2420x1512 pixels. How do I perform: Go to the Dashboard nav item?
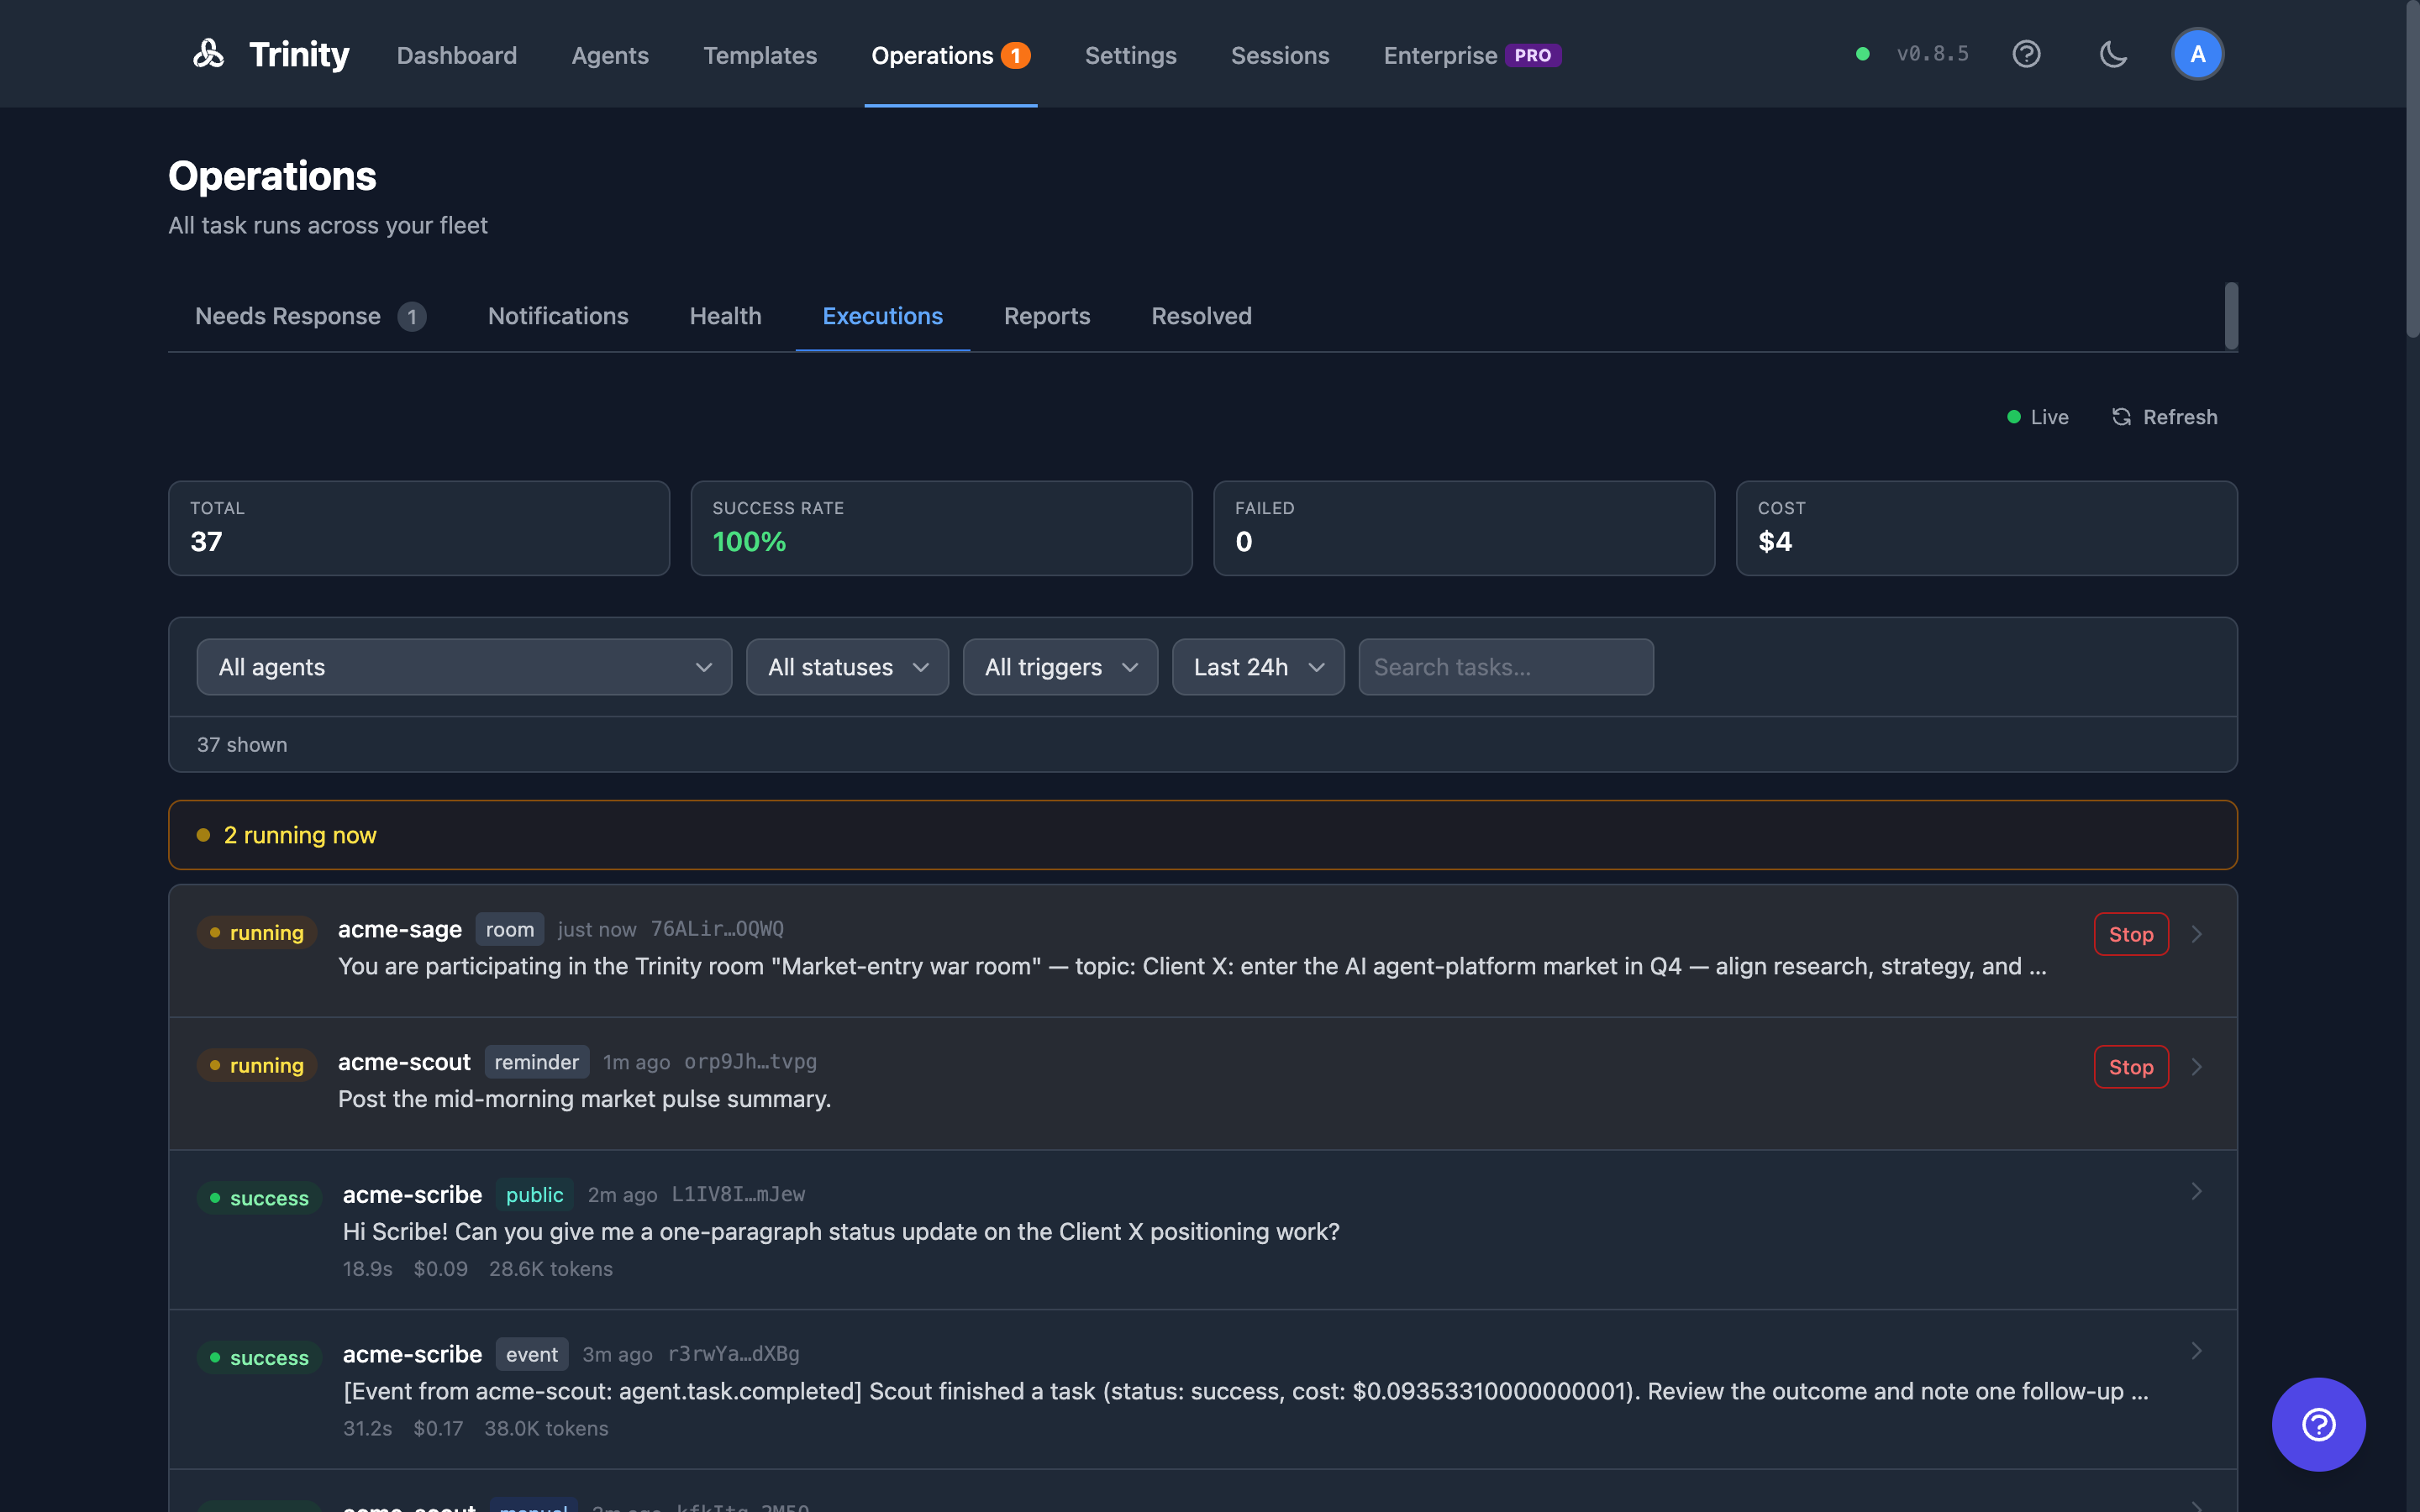pos(457,55)
